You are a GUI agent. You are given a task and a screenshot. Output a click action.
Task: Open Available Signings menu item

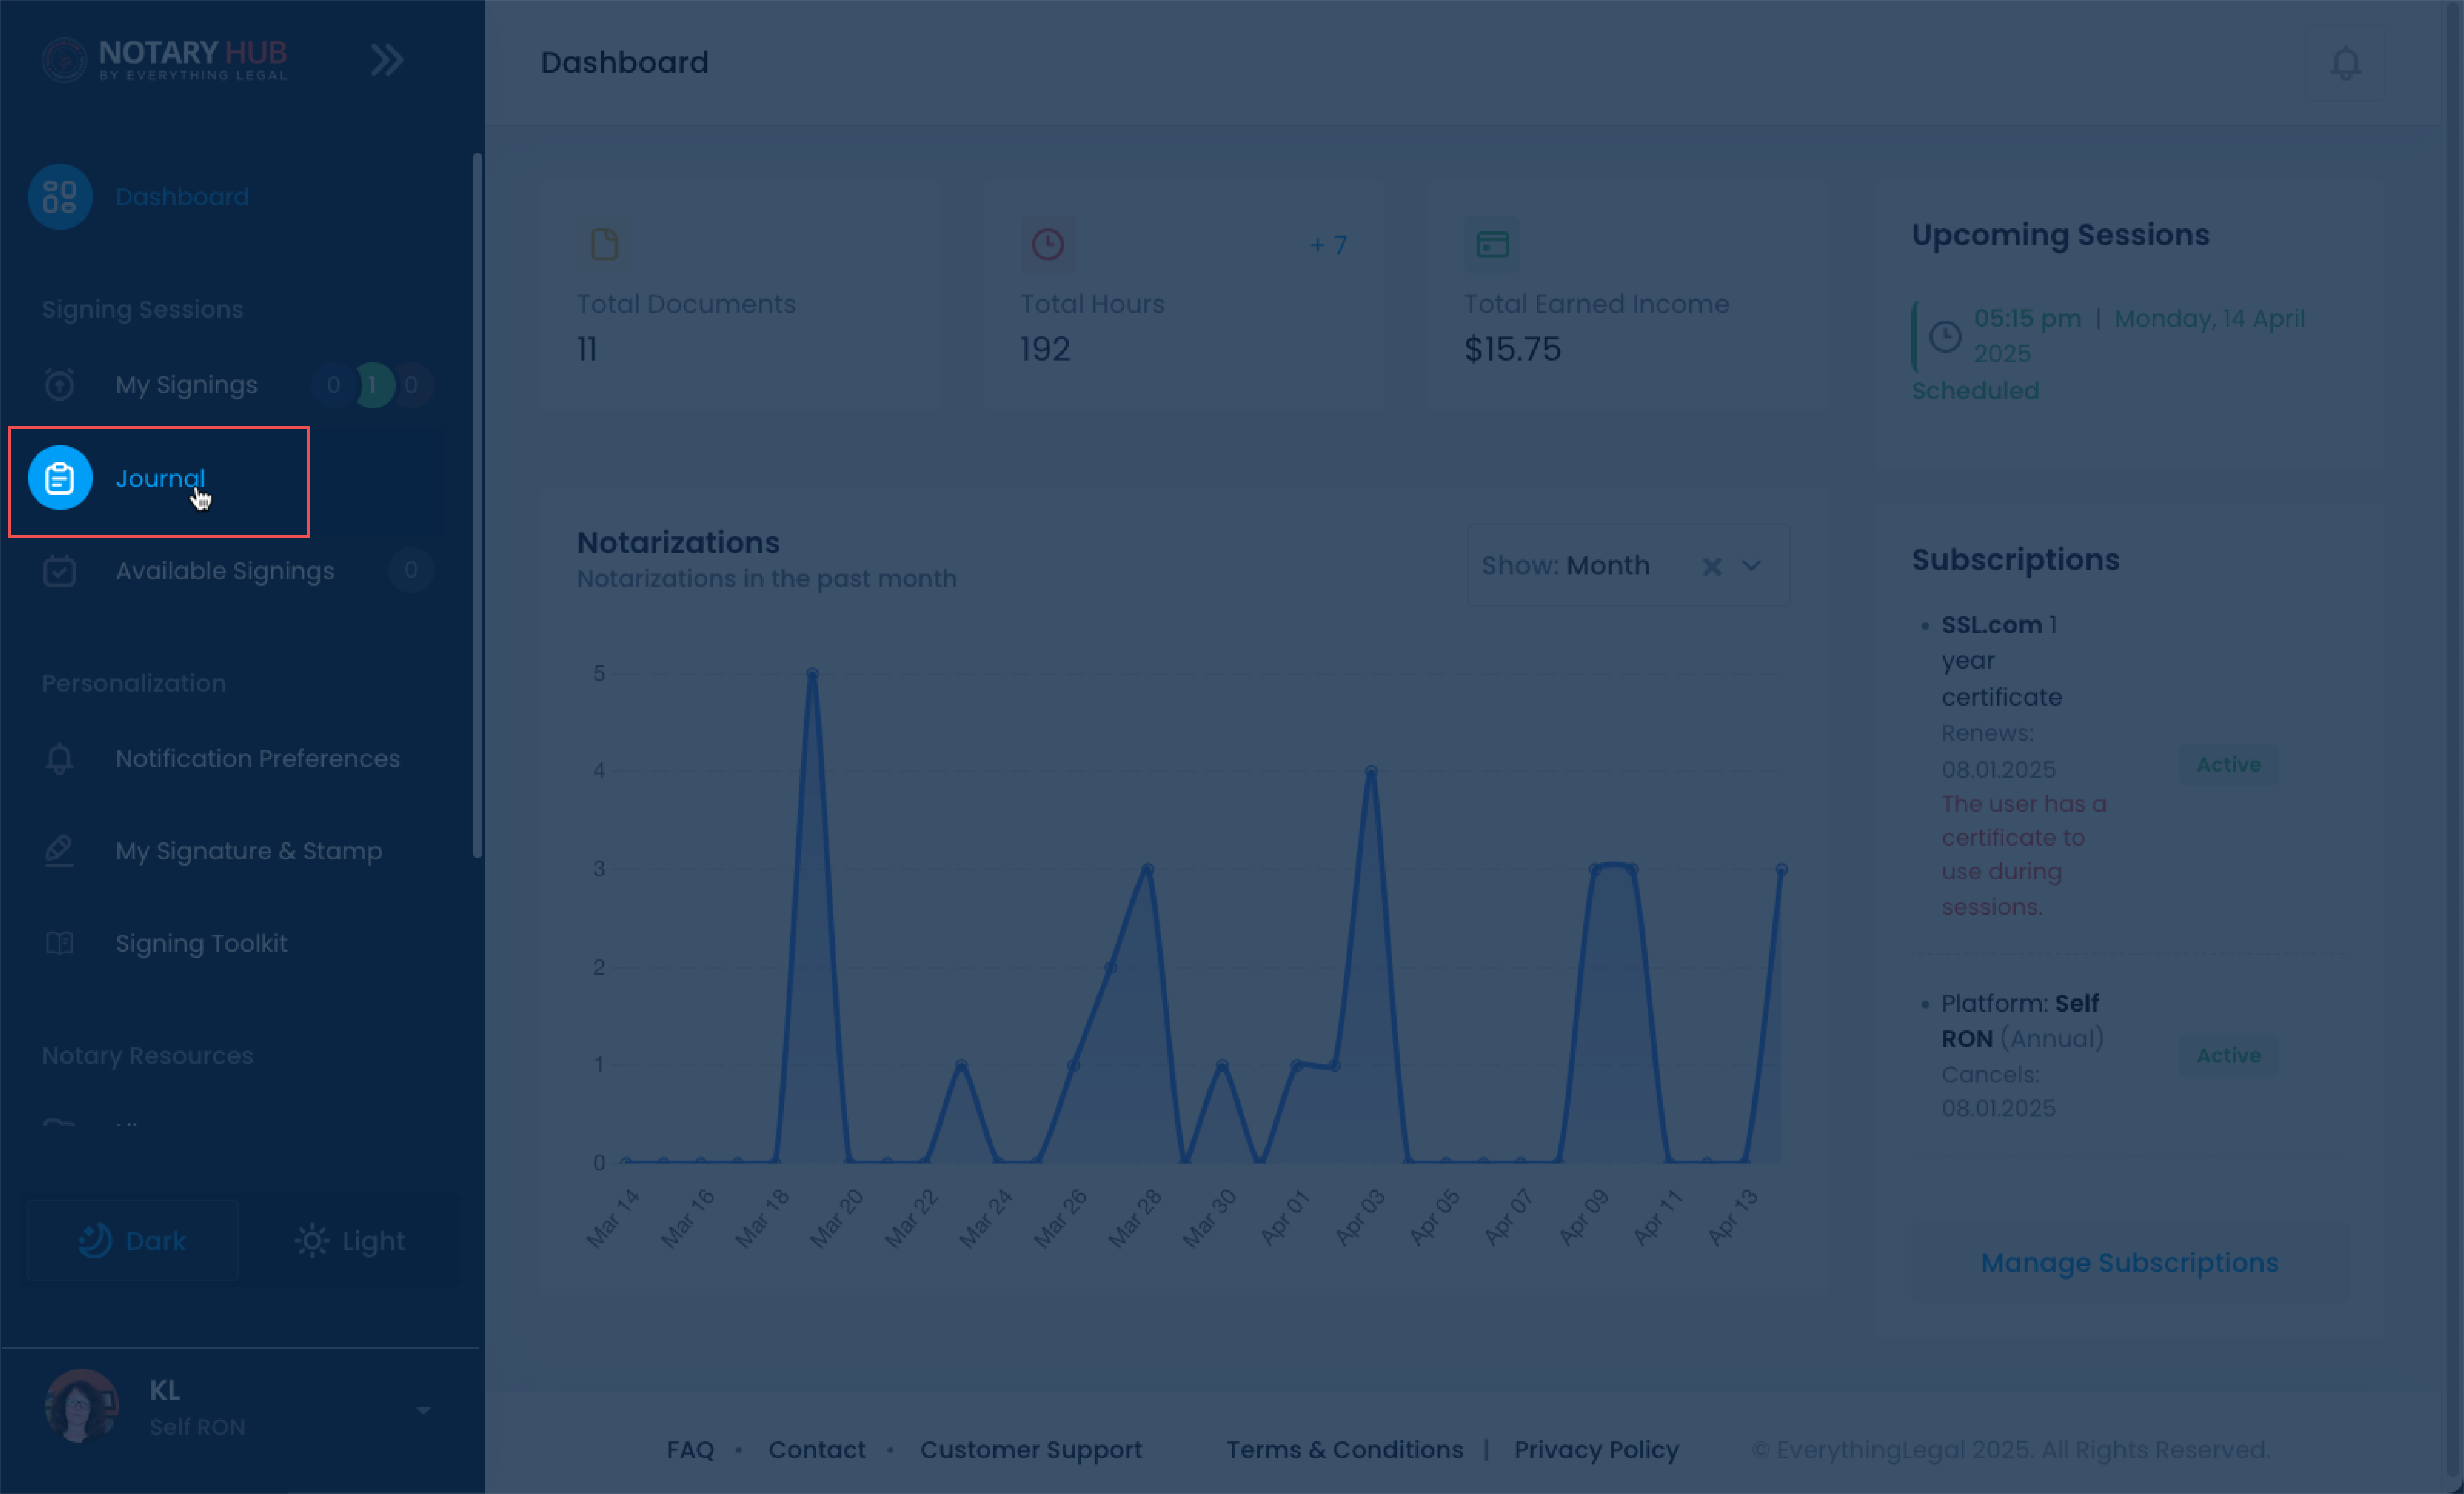(x=225, y=571)
